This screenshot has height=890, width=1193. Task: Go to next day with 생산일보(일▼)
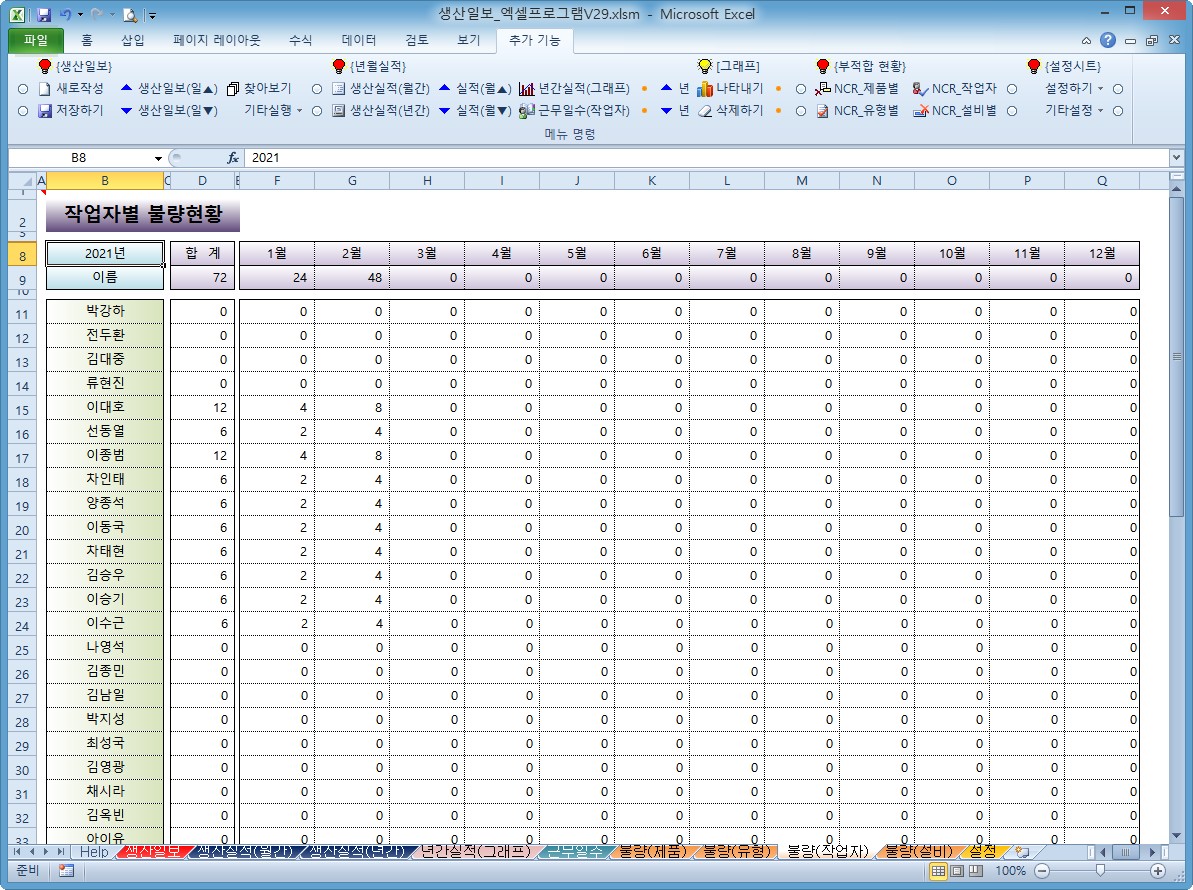(169, 111)
